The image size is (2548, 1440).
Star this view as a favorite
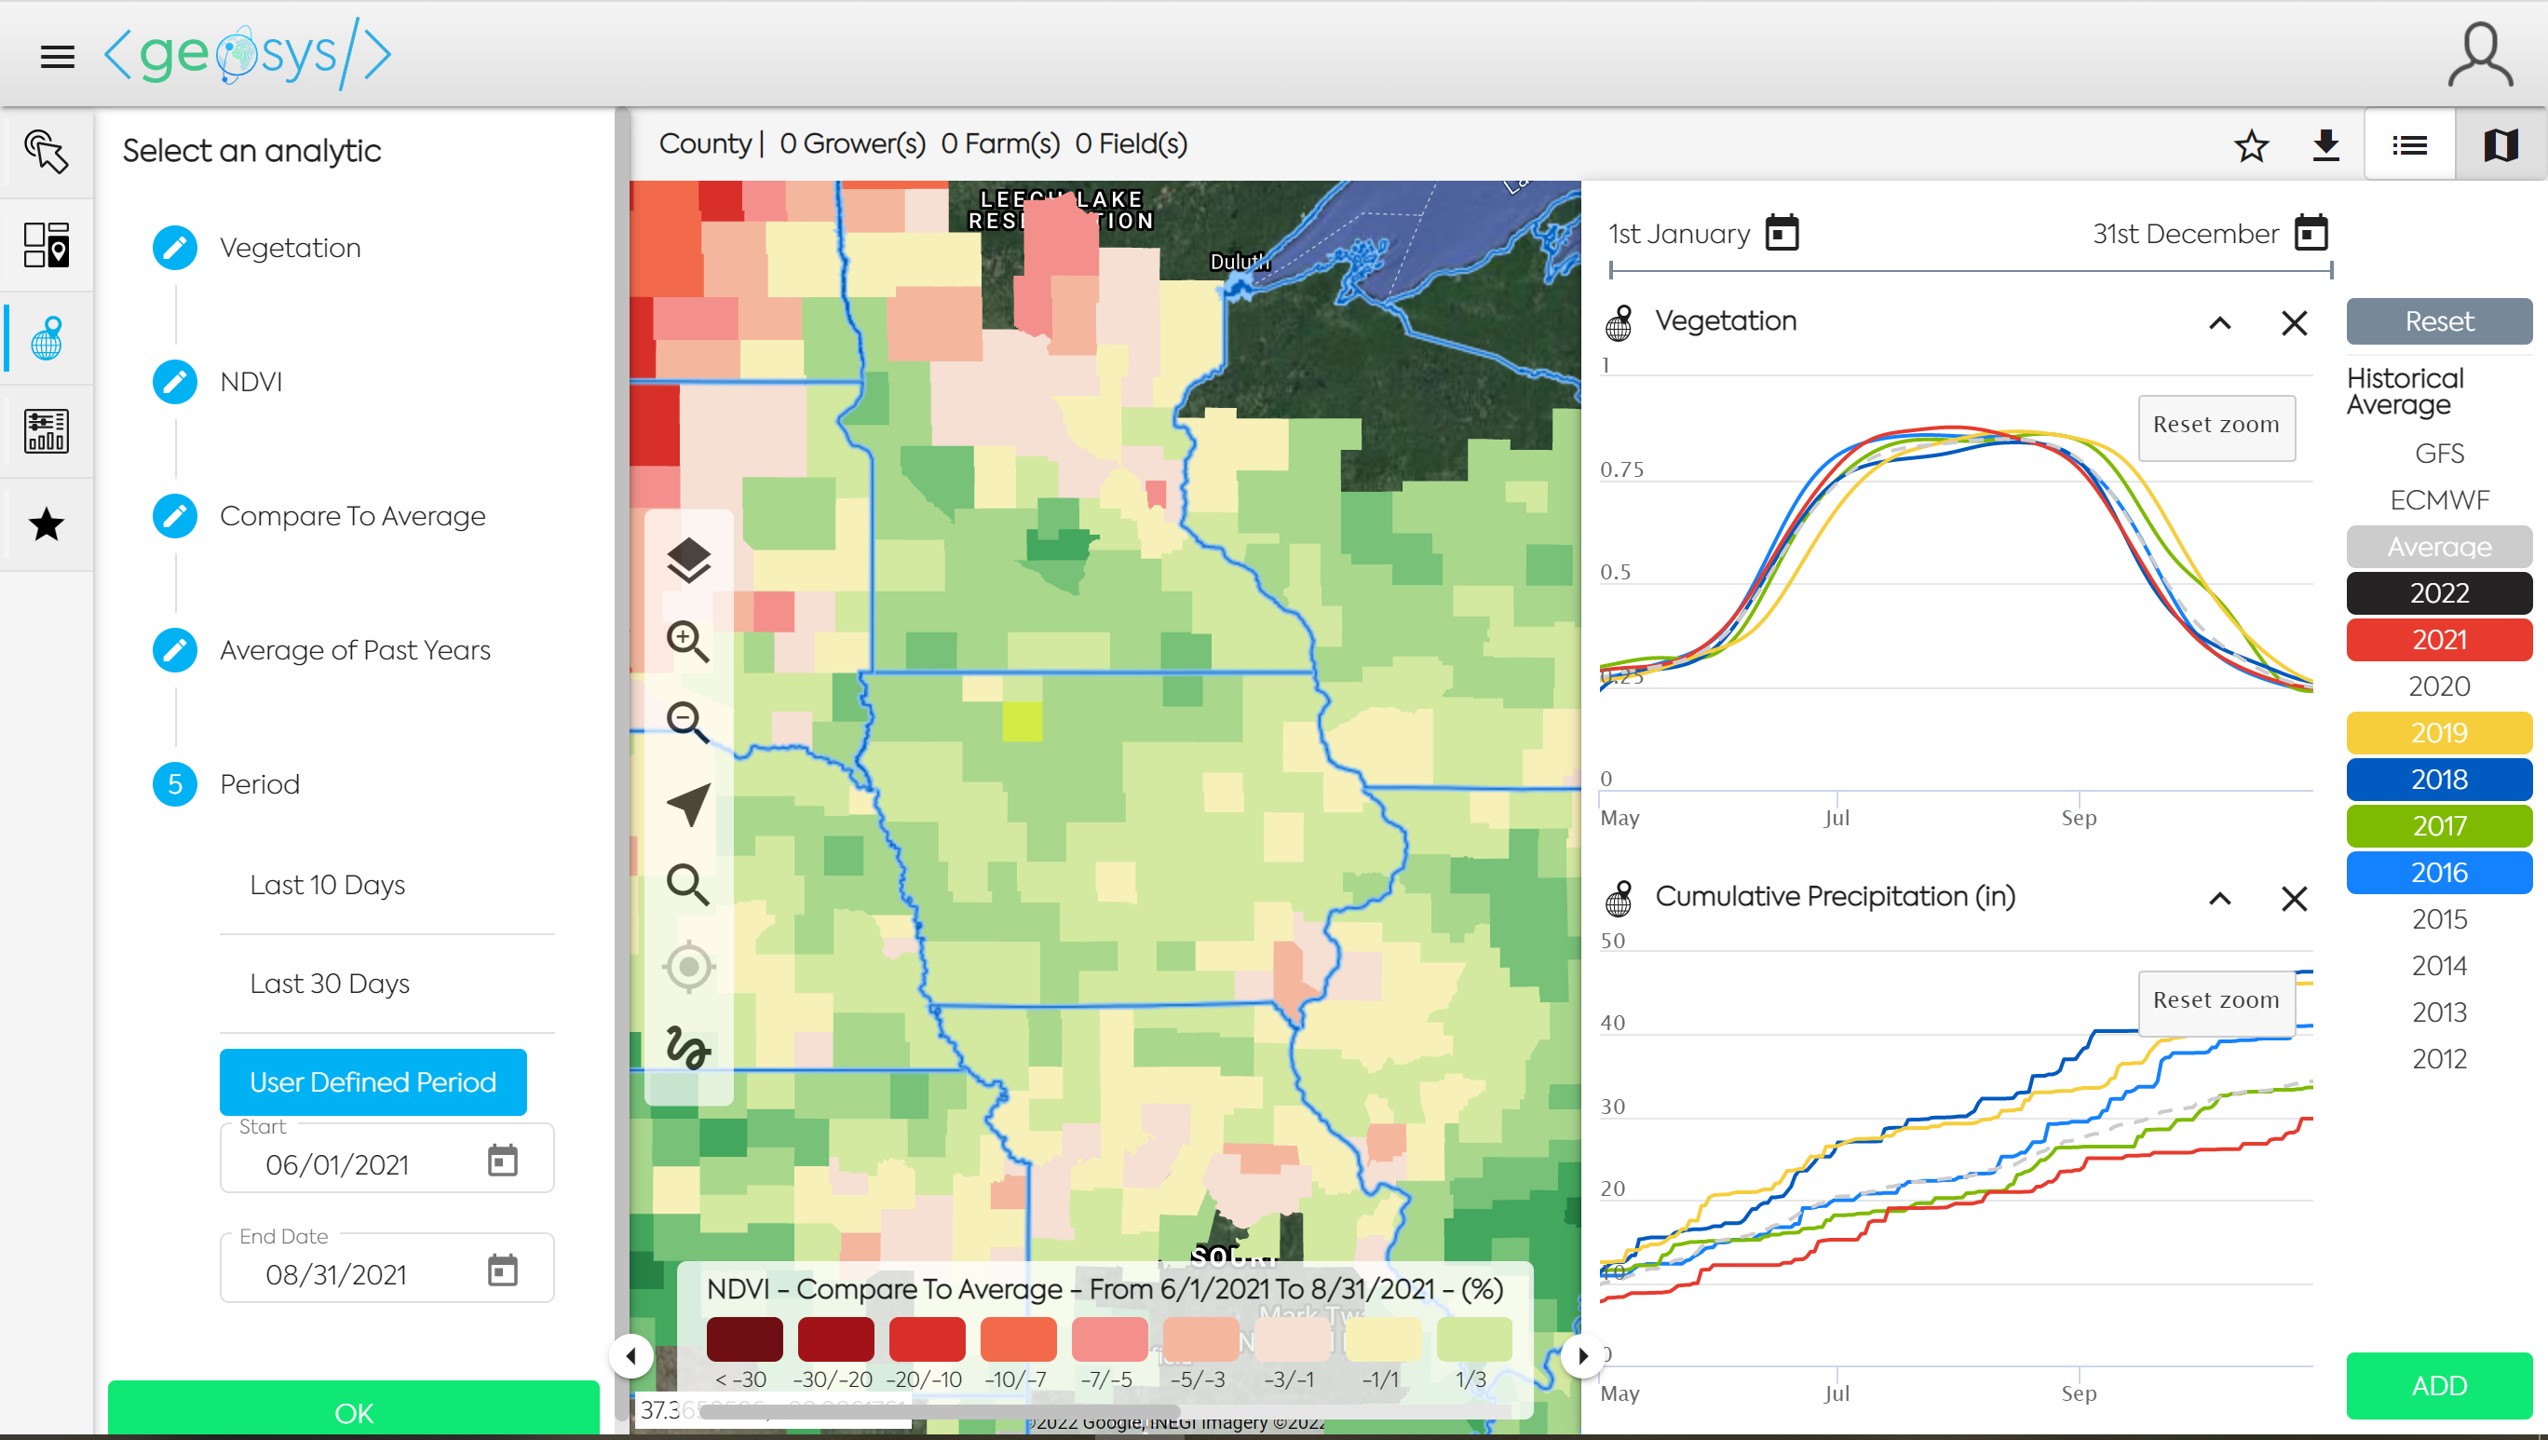click(x=2251, y=146)
